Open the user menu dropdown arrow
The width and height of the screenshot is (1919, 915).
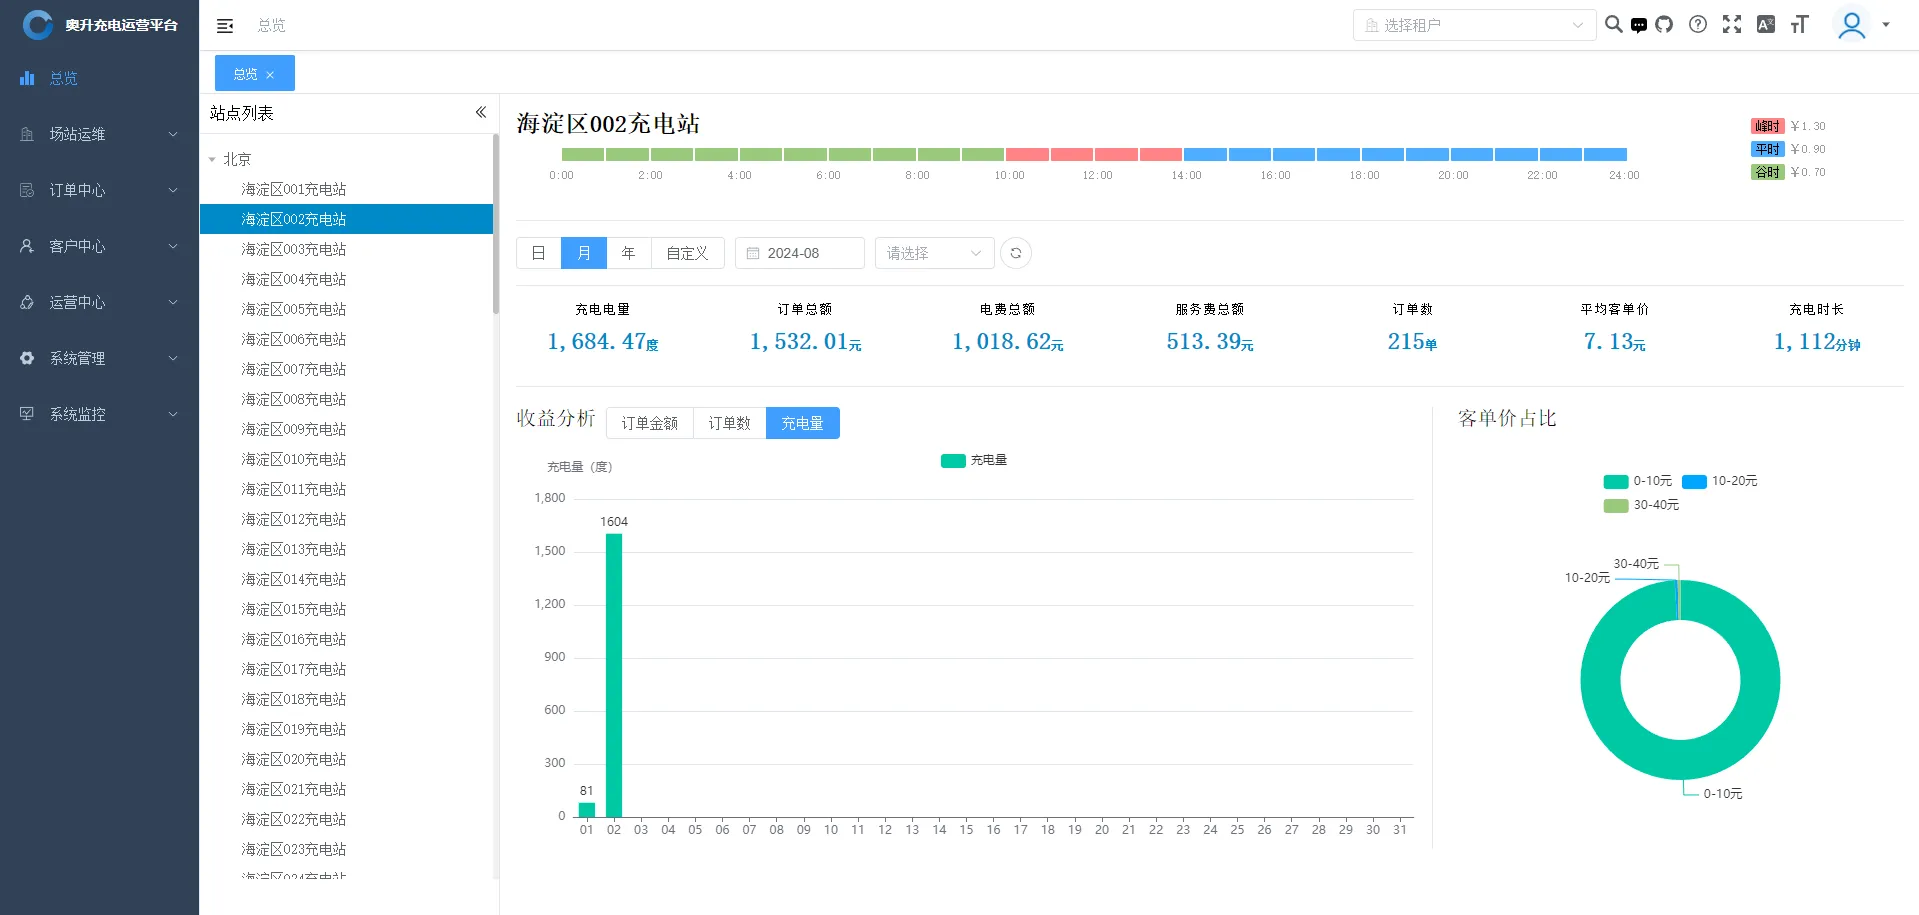point(1886,25)
